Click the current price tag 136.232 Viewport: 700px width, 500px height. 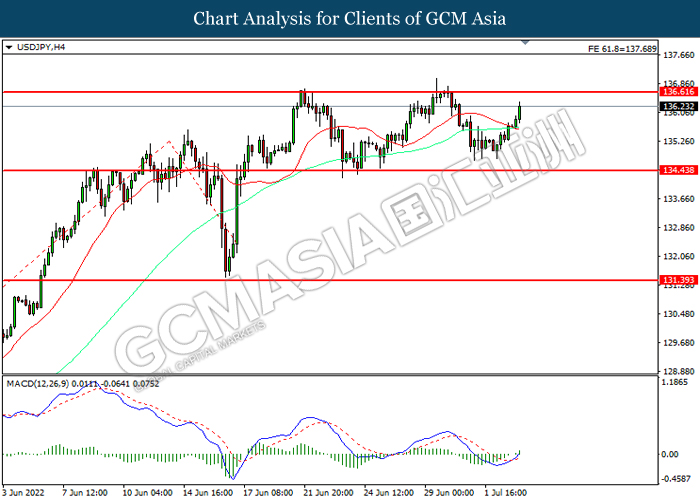pyautogui.click(x=678, y=106)
